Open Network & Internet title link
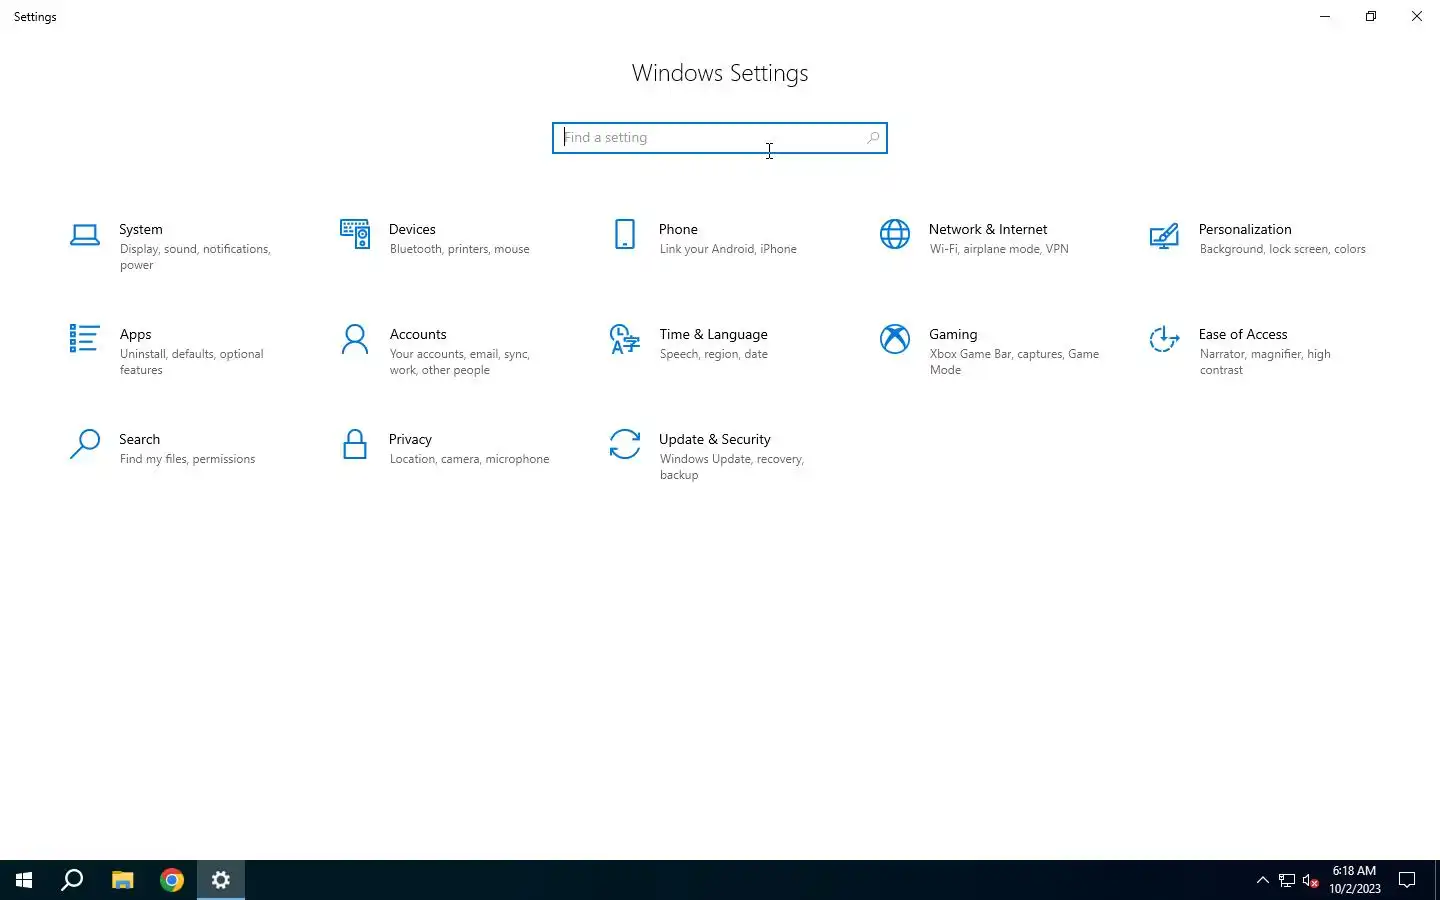This screenshot has width=1440, height=900. pos(988,229)
